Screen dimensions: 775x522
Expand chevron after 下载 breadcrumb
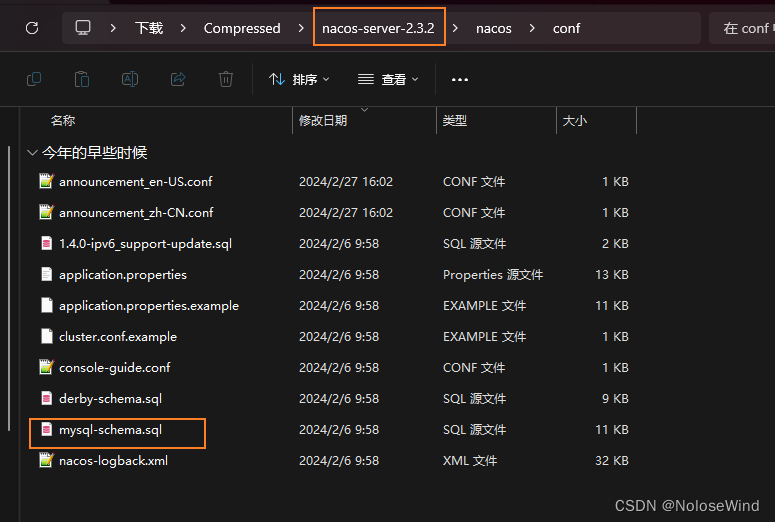(x=183, y=28)
